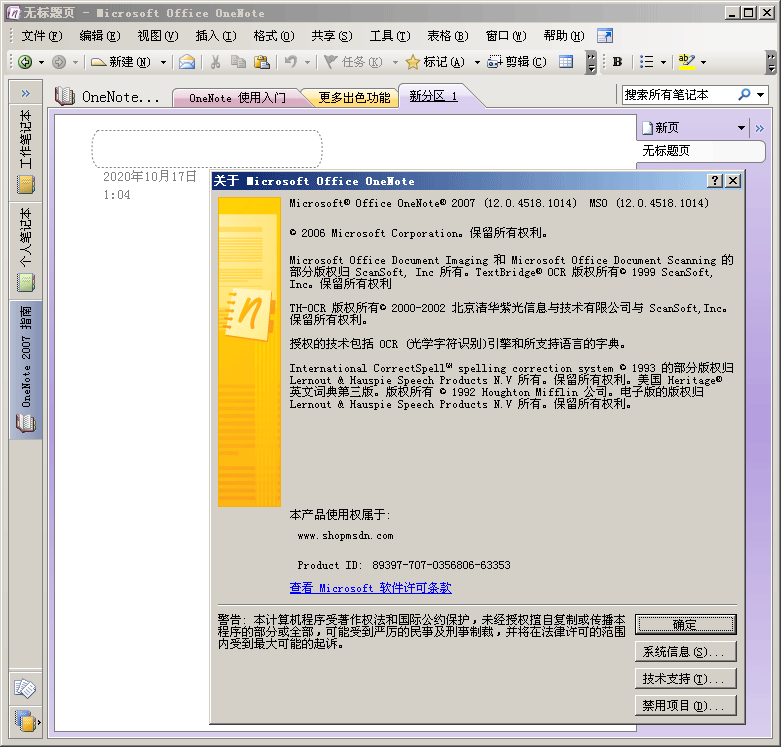This screenshot has width=781, height=747.
Task: Switch to the 更多出色功能 section tab
Action: [x=354, y=98]
